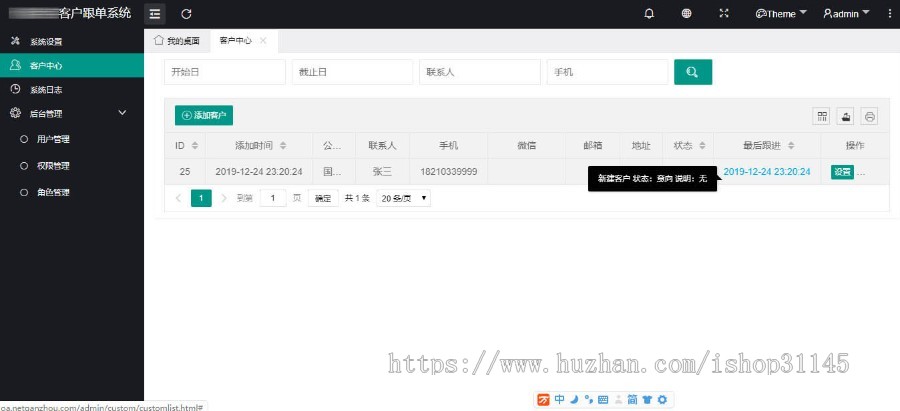Select page 1 in the pagination
The image size is (900, 411).
(x=201, y=198)
